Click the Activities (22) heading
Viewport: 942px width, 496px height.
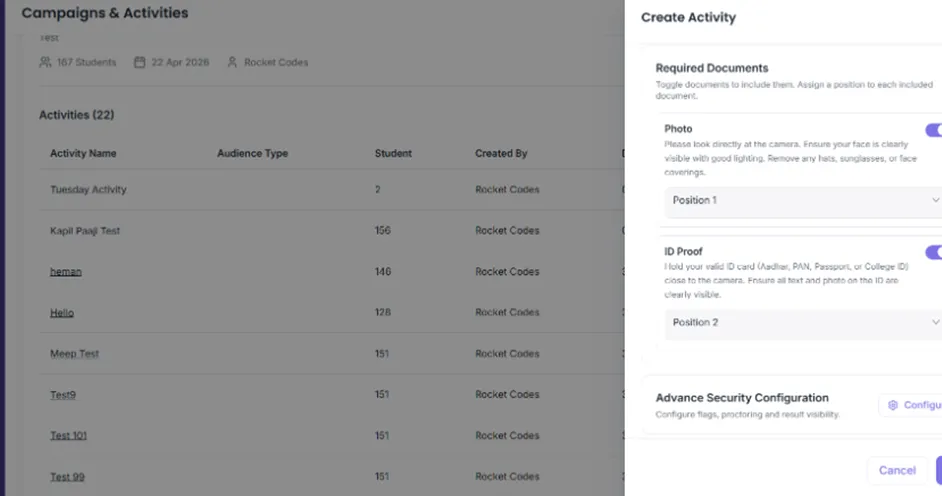(76, 115)
